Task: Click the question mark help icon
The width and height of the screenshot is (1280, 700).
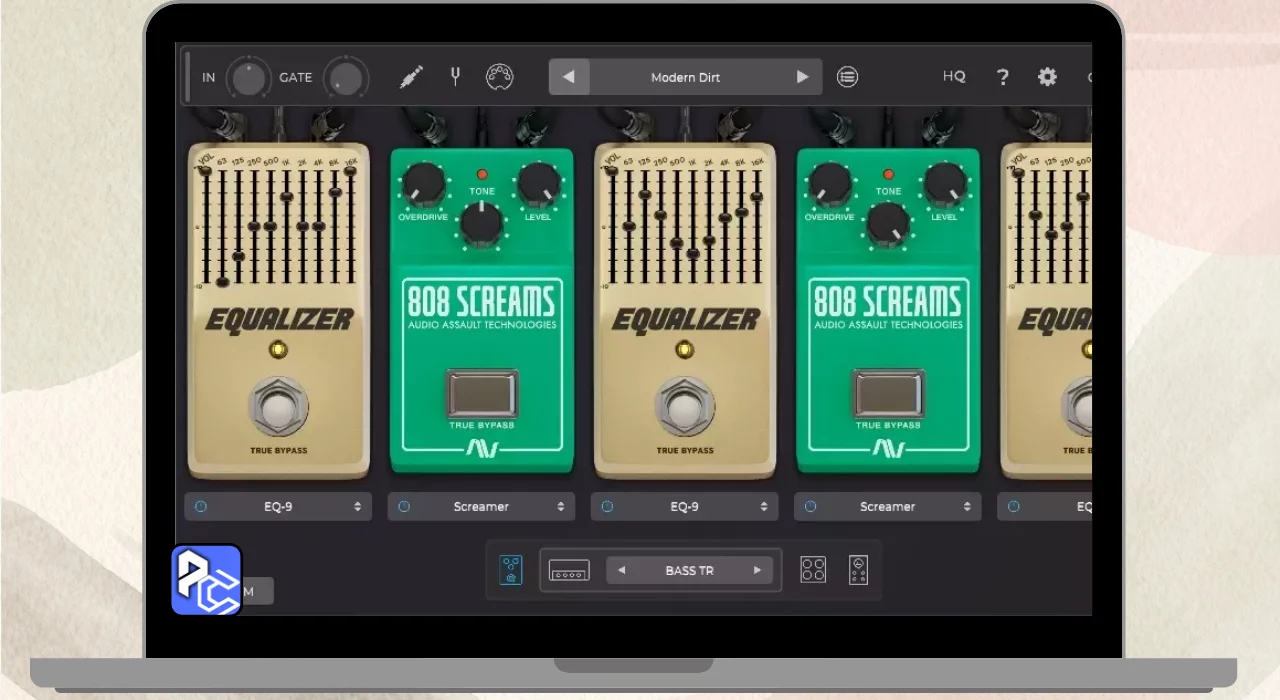Action: [x=1002, y=77]
